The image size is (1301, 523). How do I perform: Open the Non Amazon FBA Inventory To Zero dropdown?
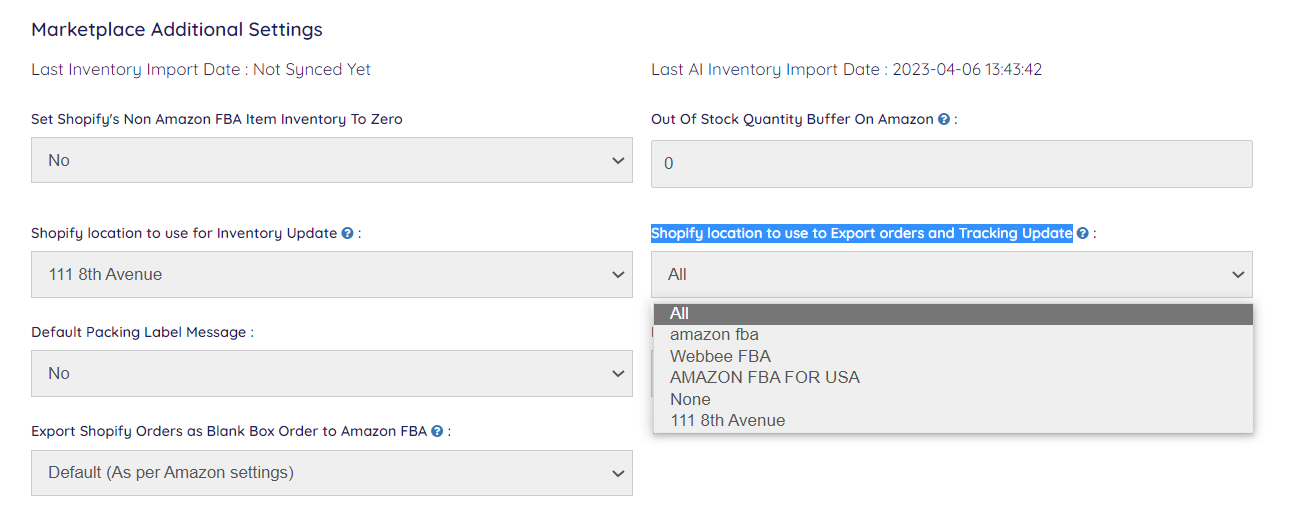331,160
